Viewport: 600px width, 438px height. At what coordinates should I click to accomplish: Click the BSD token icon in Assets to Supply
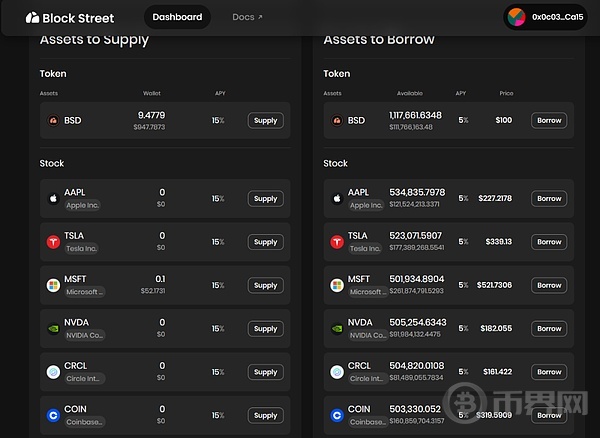(x=53, y=121)
